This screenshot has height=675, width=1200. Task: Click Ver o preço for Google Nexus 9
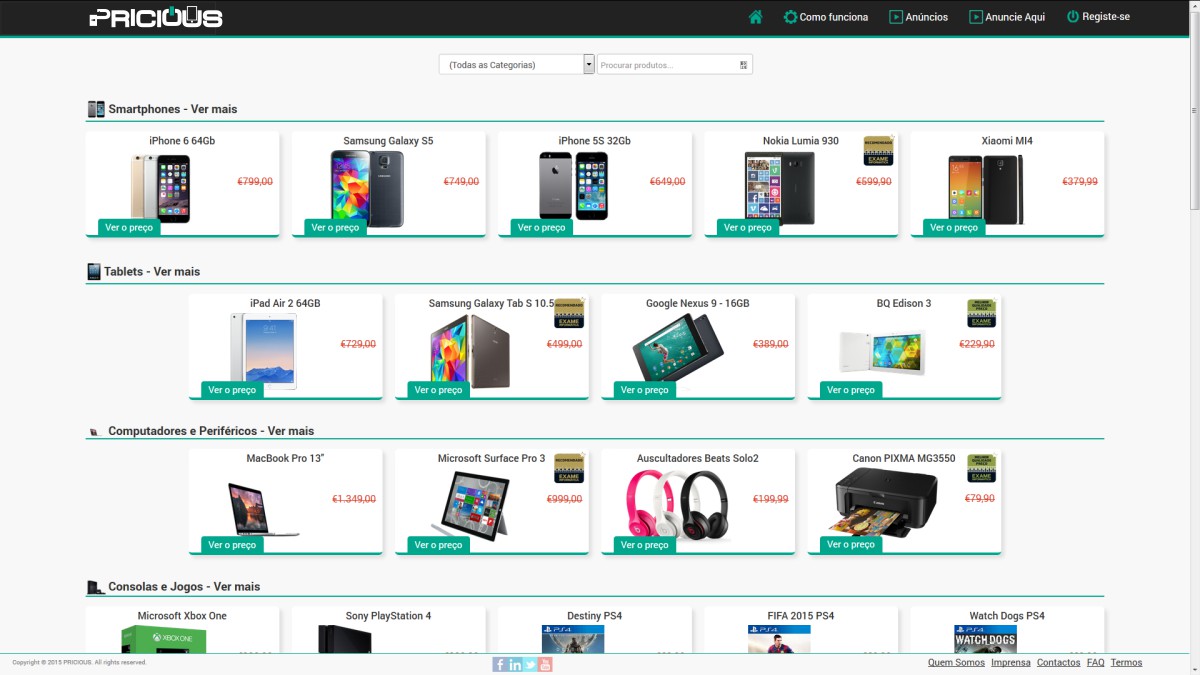point(645,390)
